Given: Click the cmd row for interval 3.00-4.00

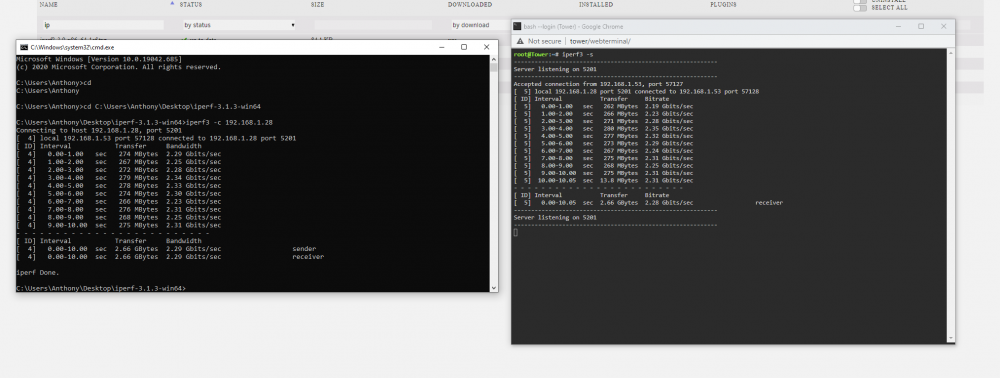Looking at the screenshot, I should (119, 177).
